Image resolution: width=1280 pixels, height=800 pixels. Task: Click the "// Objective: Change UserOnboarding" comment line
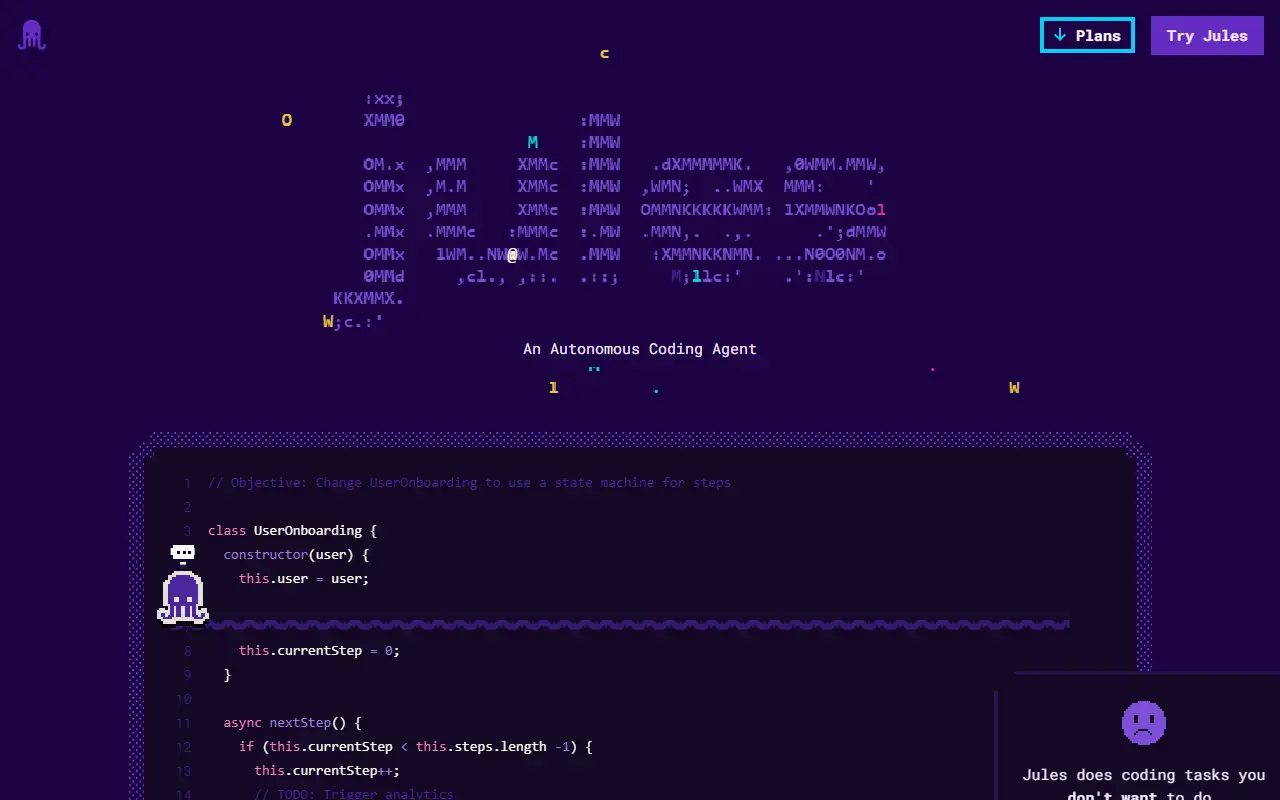469,482
